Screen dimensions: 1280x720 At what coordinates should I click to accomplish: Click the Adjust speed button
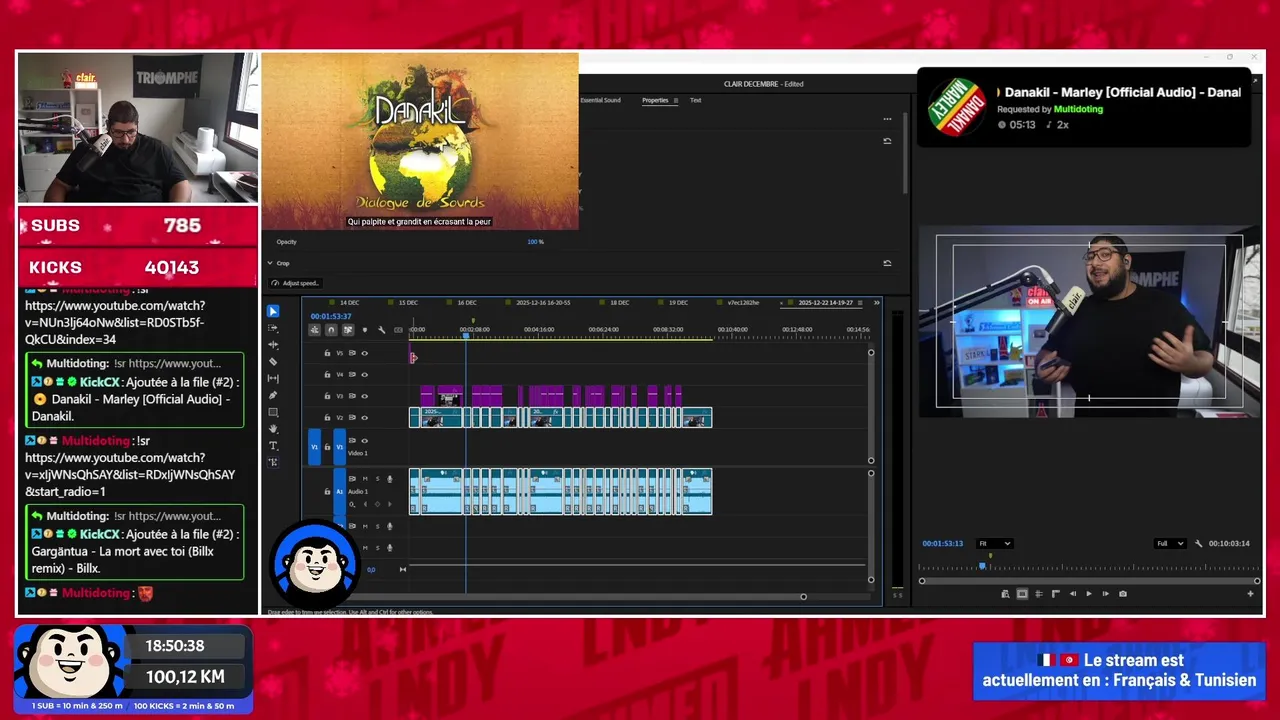point(294,283)
